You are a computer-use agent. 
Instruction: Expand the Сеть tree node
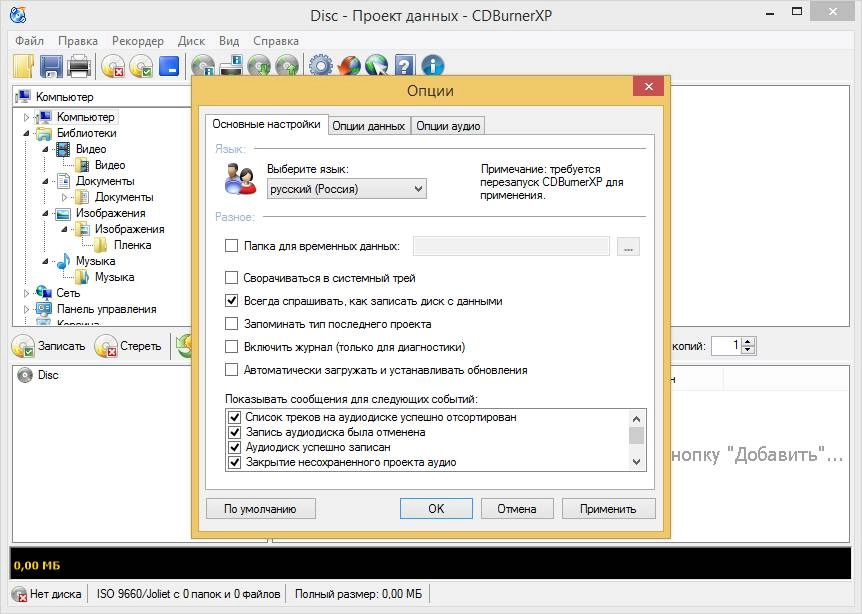26,293
